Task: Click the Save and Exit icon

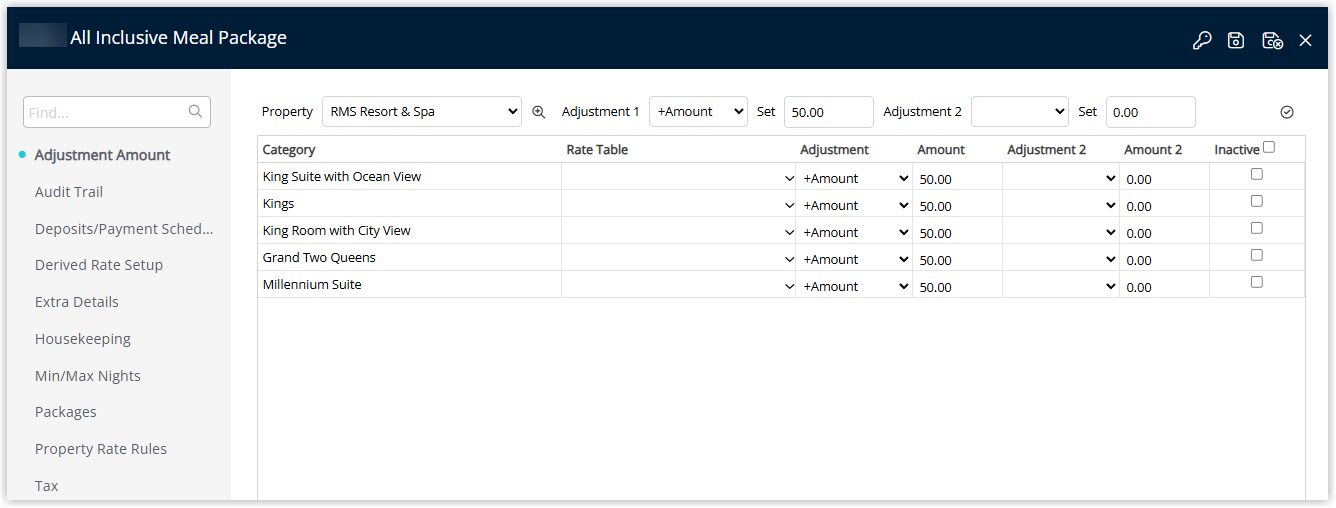Action: (1272, 40)
